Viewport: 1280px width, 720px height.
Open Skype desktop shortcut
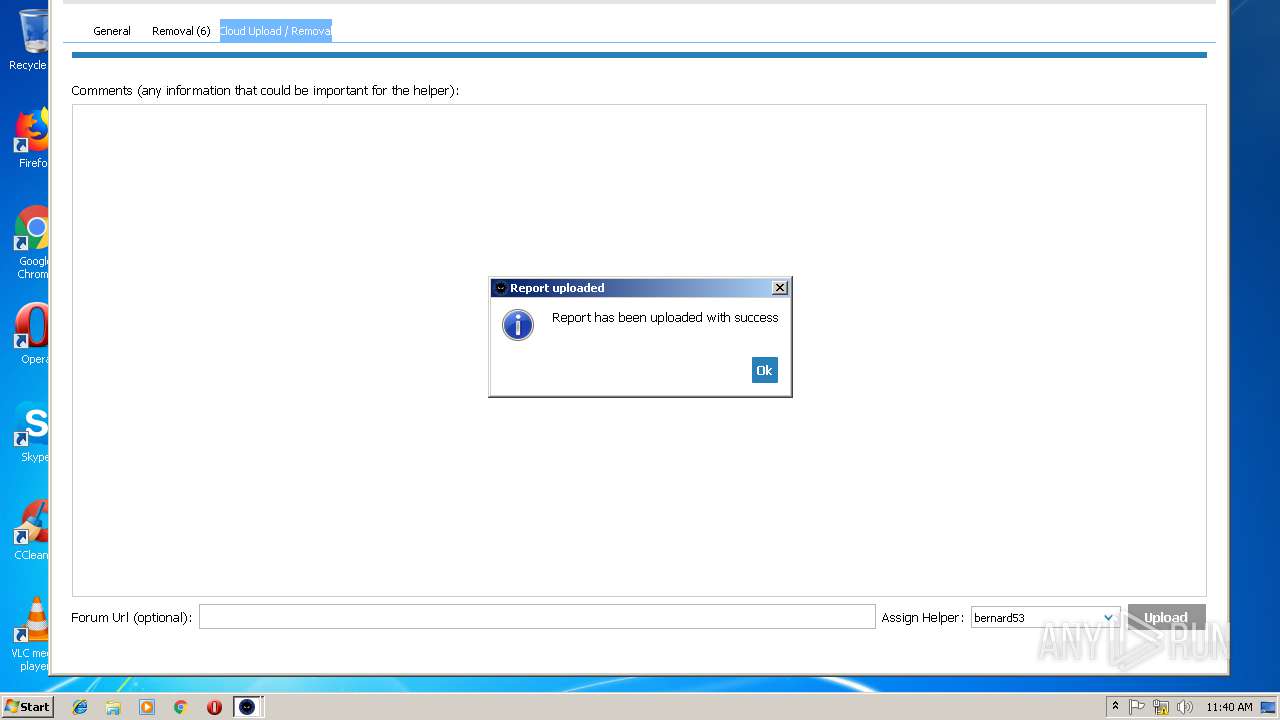pyautogui.click(x=31, y=432)
